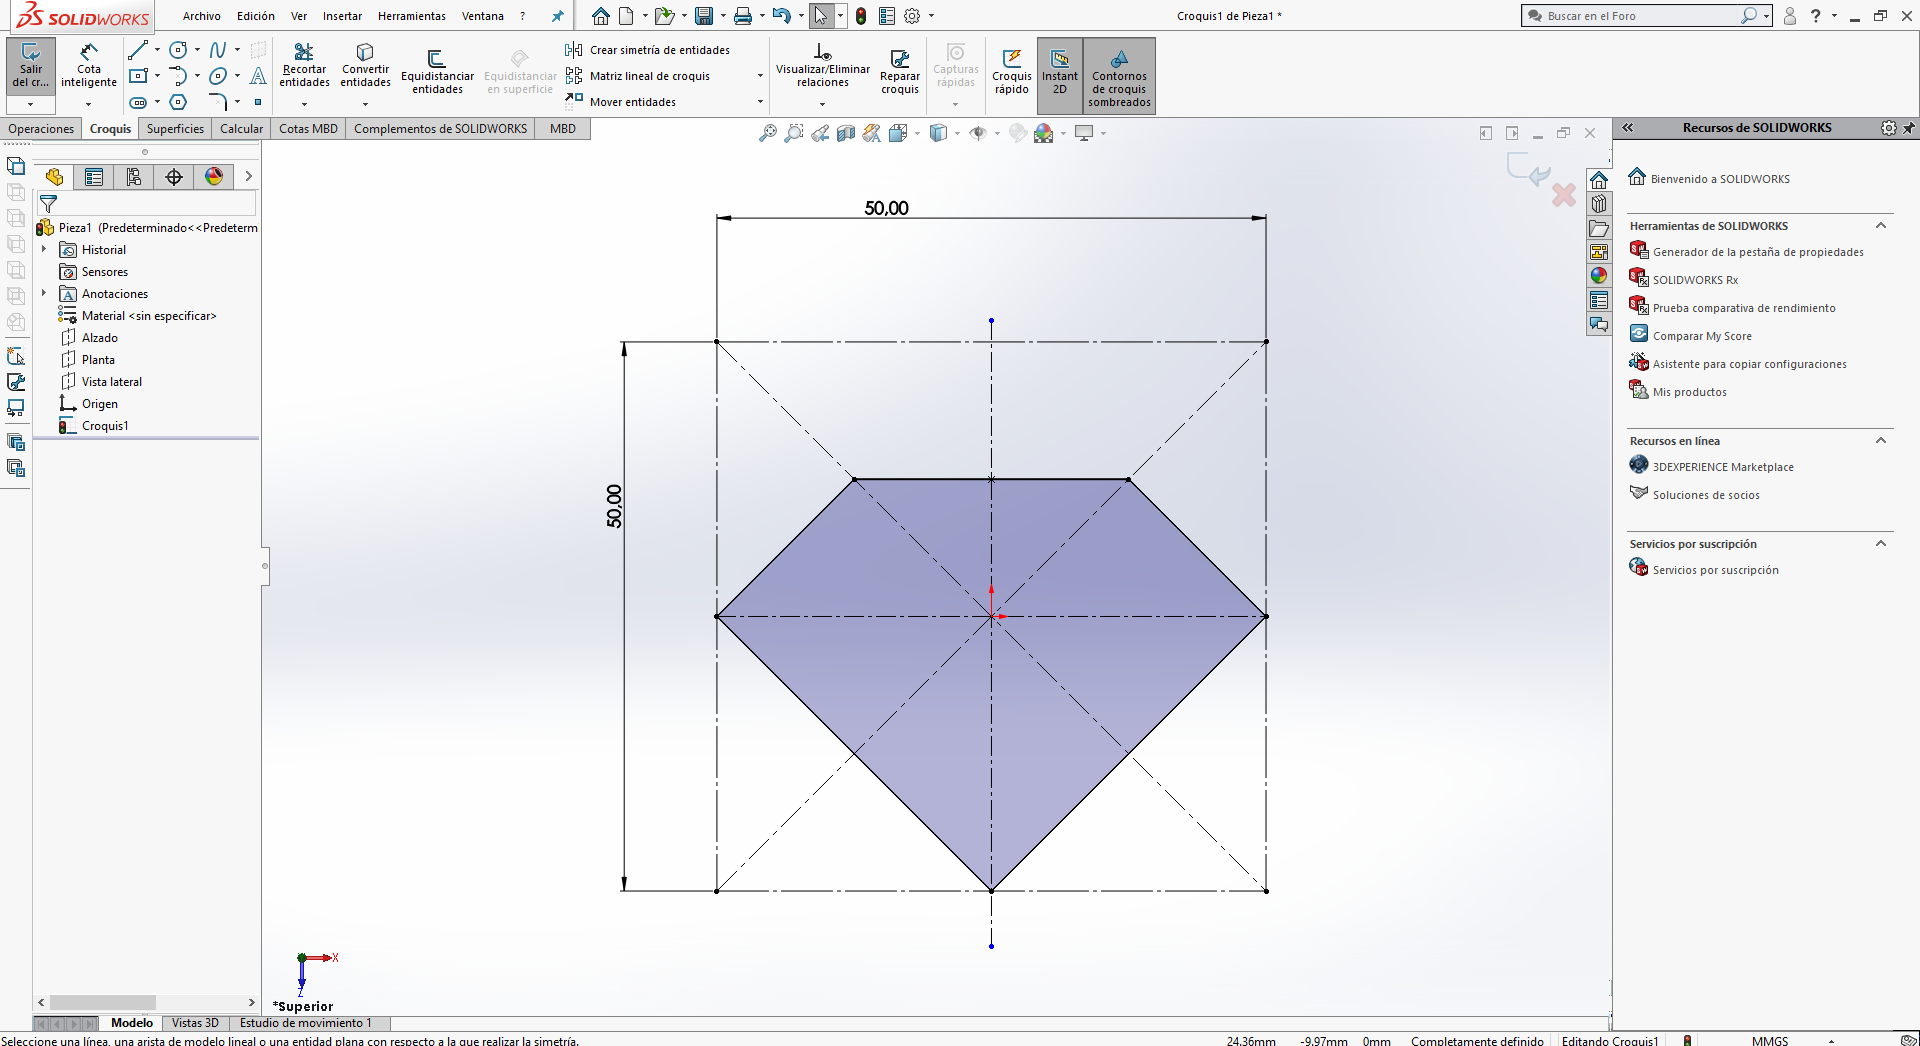Select the Line sketch tool
Image resolution: width=1920 pixels, height=1046 pixels.
coord(138,50)
